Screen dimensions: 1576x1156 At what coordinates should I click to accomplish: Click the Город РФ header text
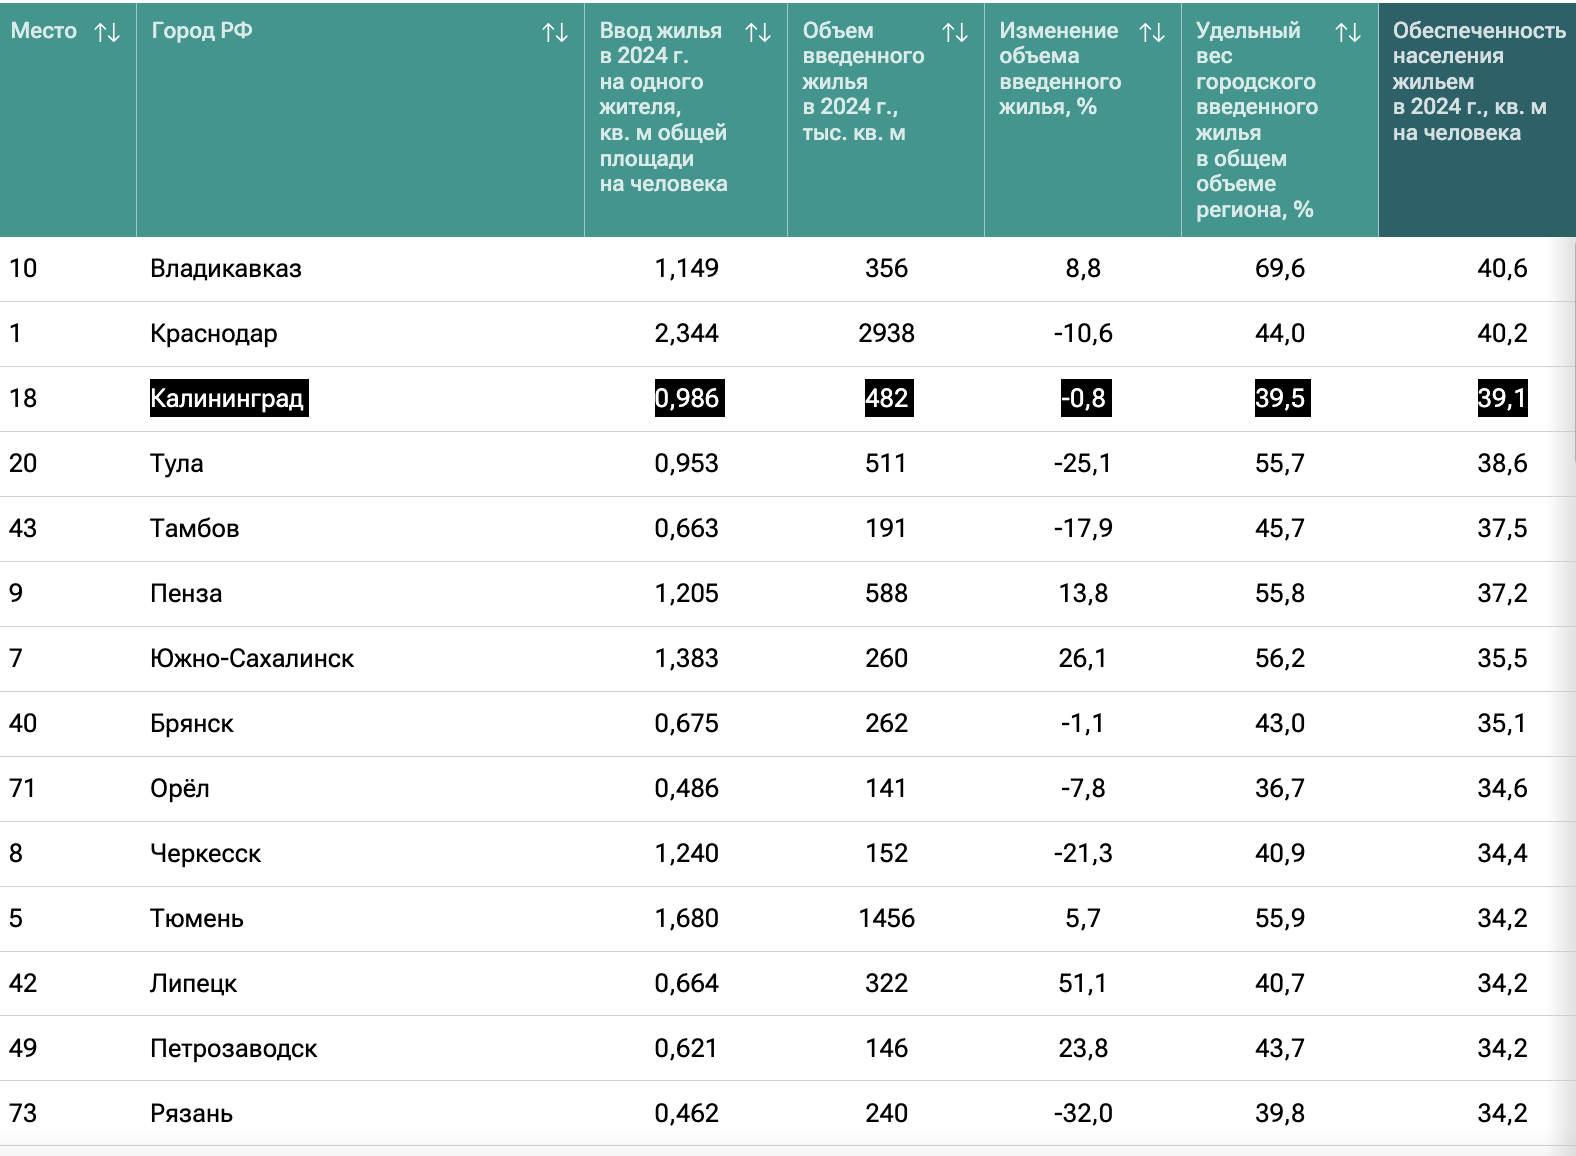click(202, 31)
